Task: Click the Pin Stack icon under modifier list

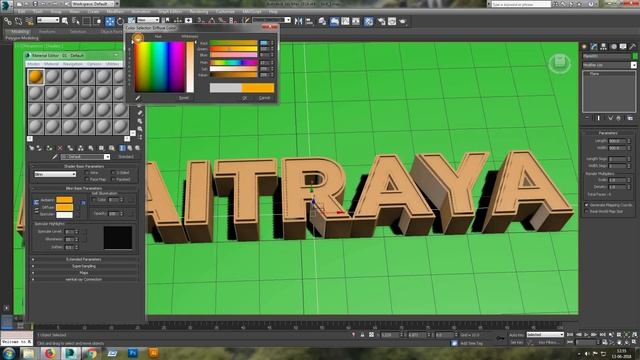Action: 587,118
